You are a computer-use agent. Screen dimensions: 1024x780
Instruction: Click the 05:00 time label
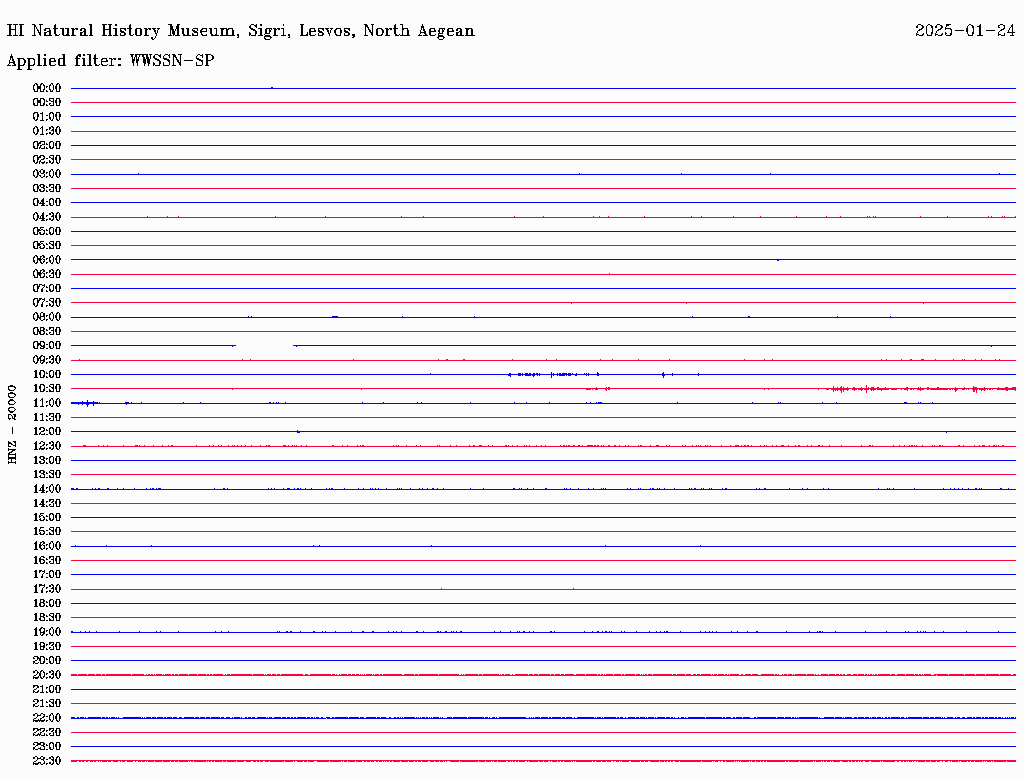tap(47, 231)
